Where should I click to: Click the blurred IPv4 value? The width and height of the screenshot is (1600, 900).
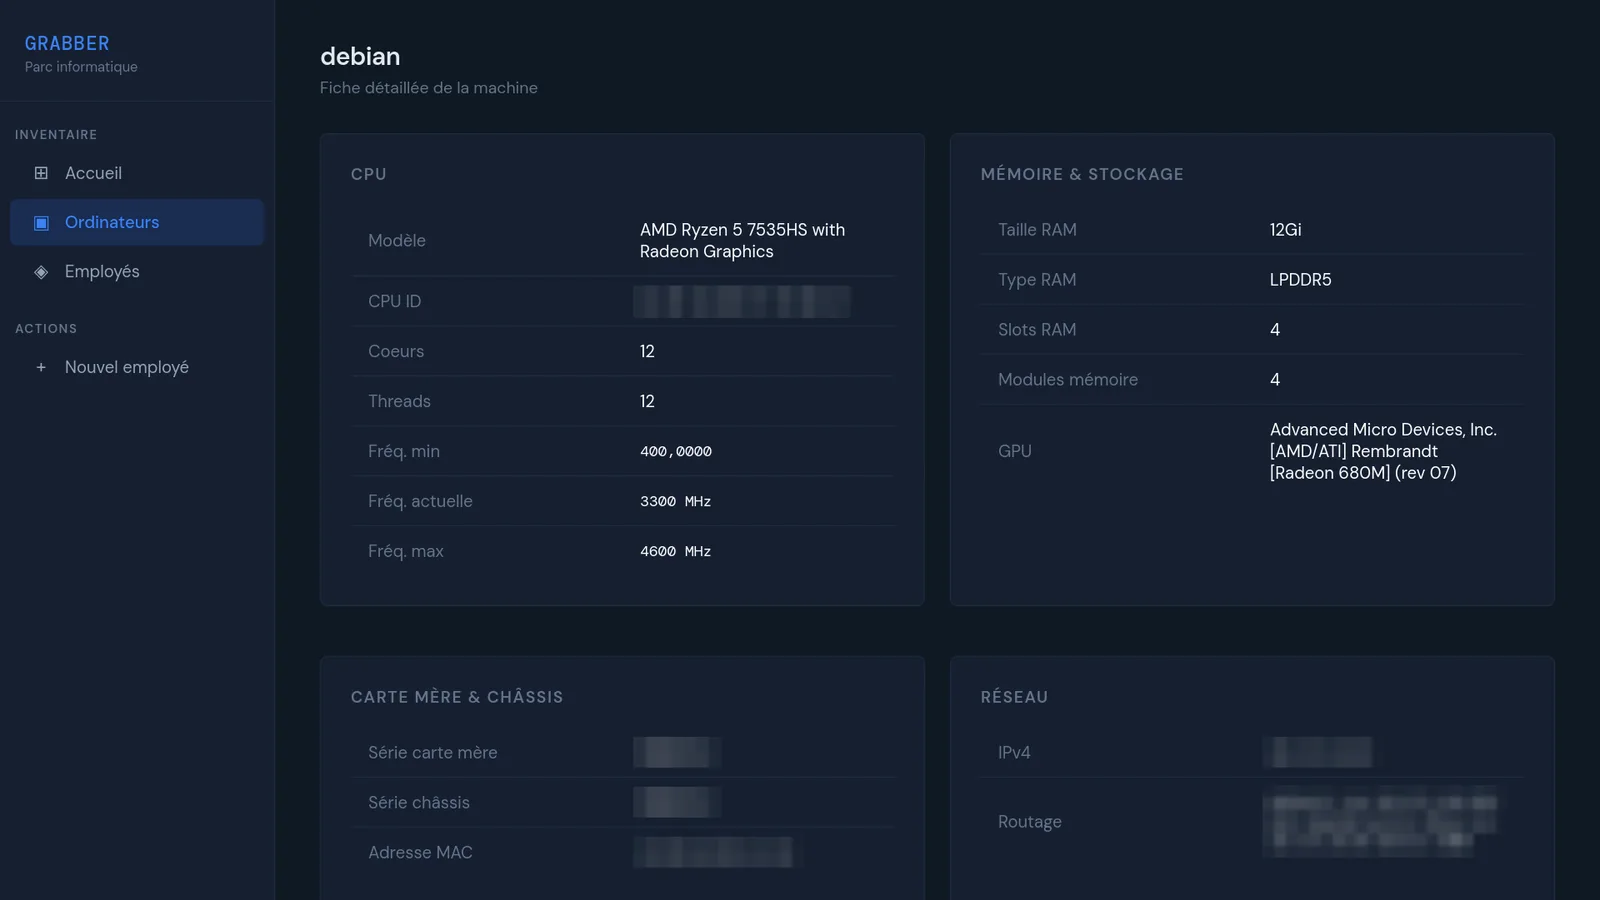click(x=1318, y=752)
